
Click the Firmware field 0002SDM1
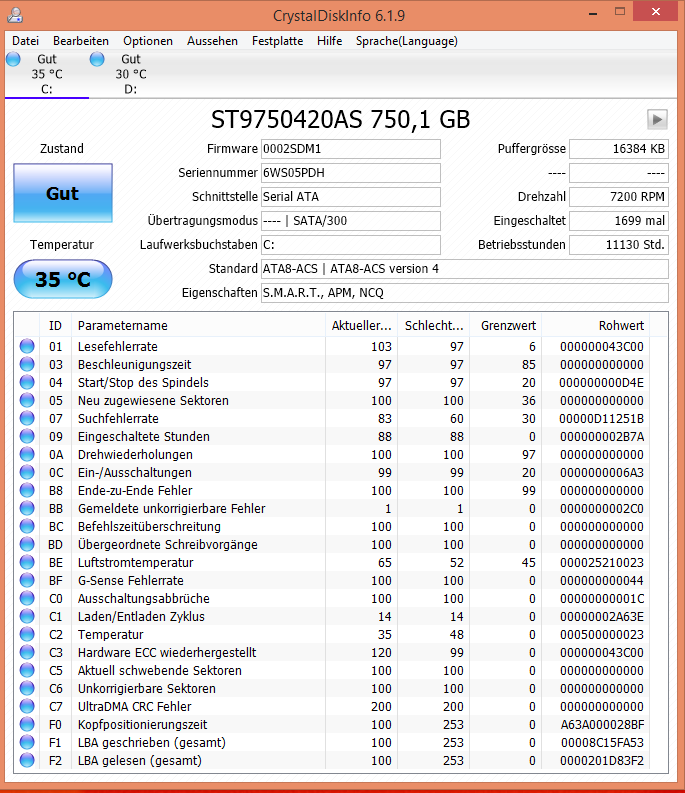(351, 149)
